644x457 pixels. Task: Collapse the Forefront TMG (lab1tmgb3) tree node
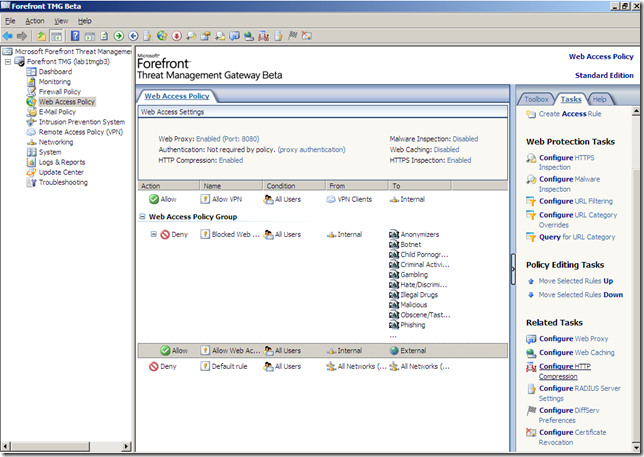pyautogui.click(x=8, y=62)
